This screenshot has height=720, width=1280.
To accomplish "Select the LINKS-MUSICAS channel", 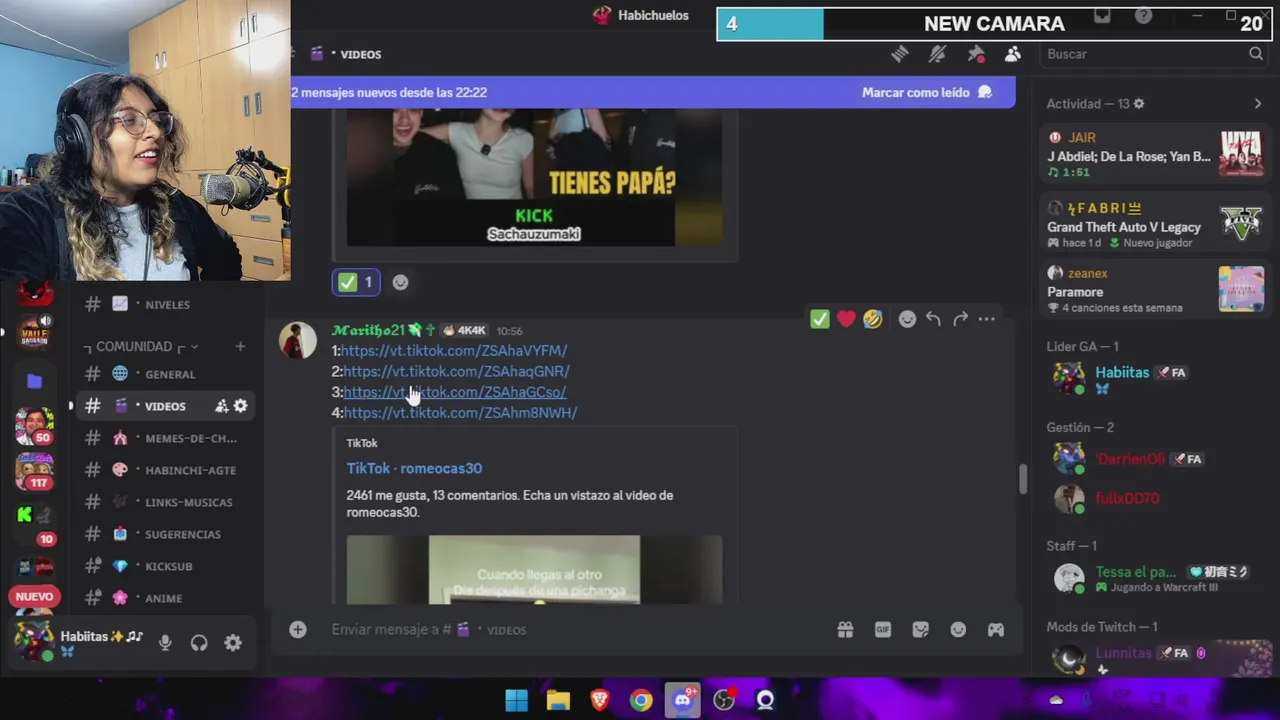I will (x=165, y=502).
